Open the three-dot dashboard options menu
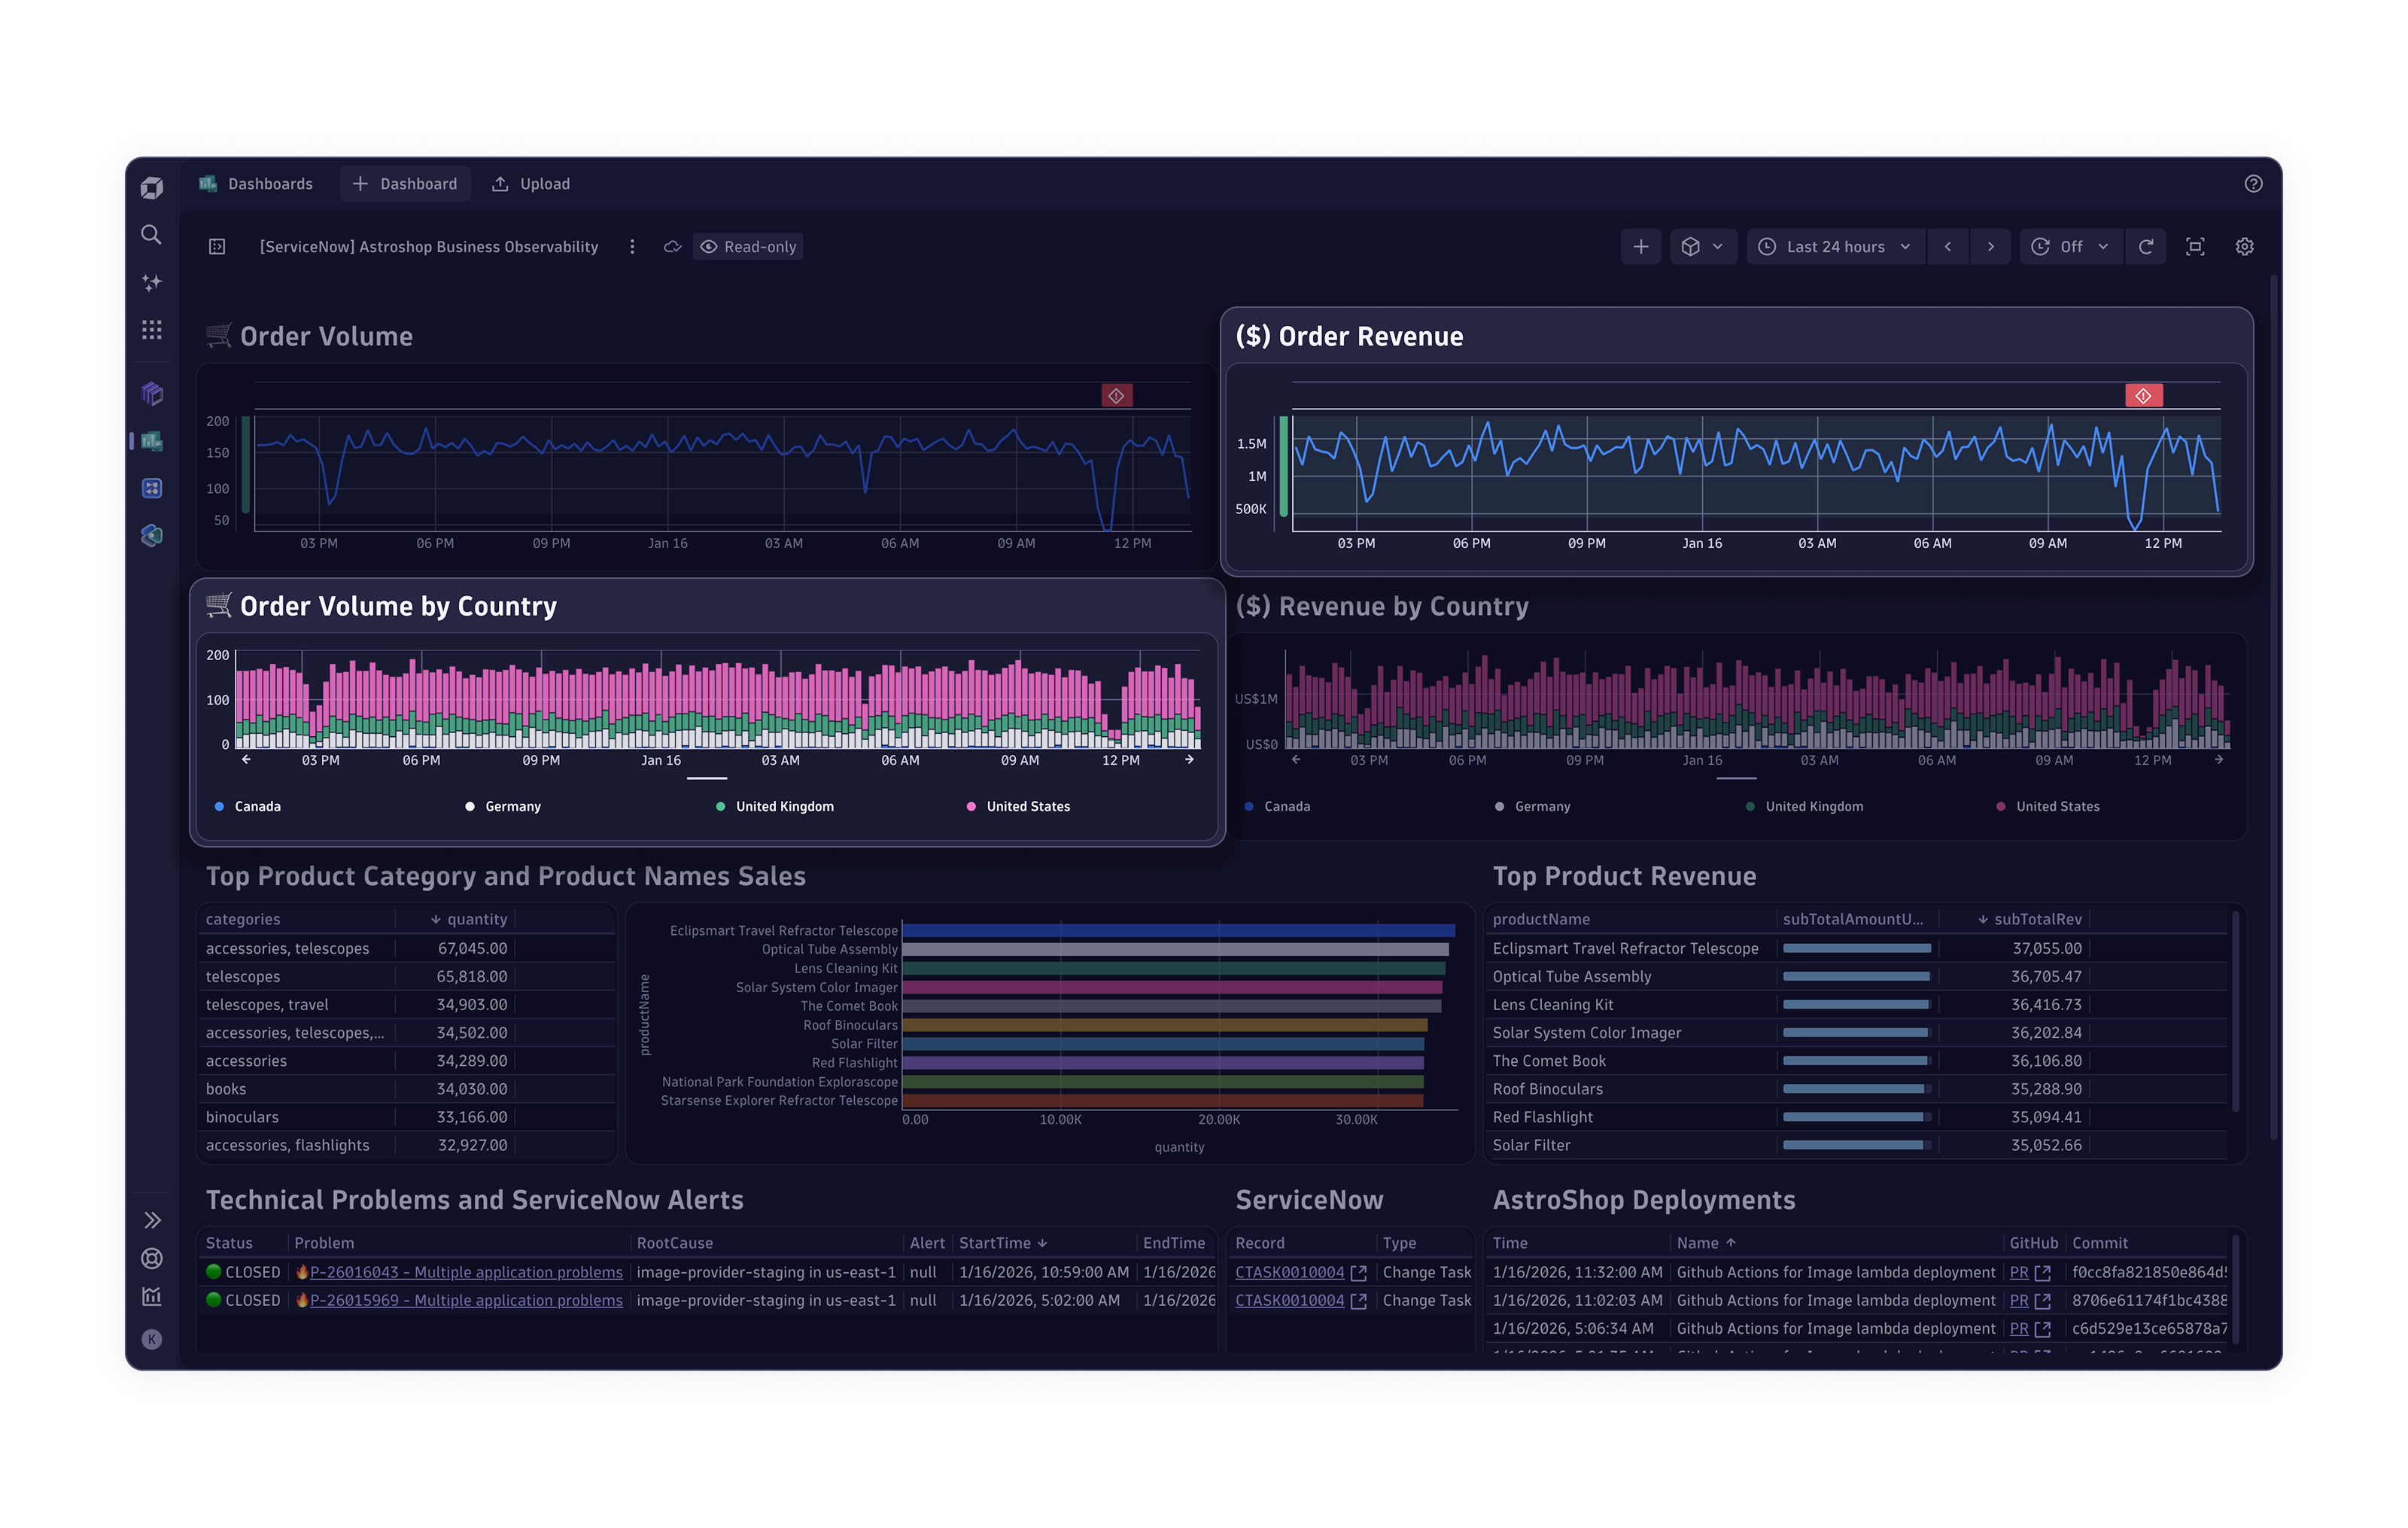Viewport: 2408px width, 1528px height. point(632,247)
